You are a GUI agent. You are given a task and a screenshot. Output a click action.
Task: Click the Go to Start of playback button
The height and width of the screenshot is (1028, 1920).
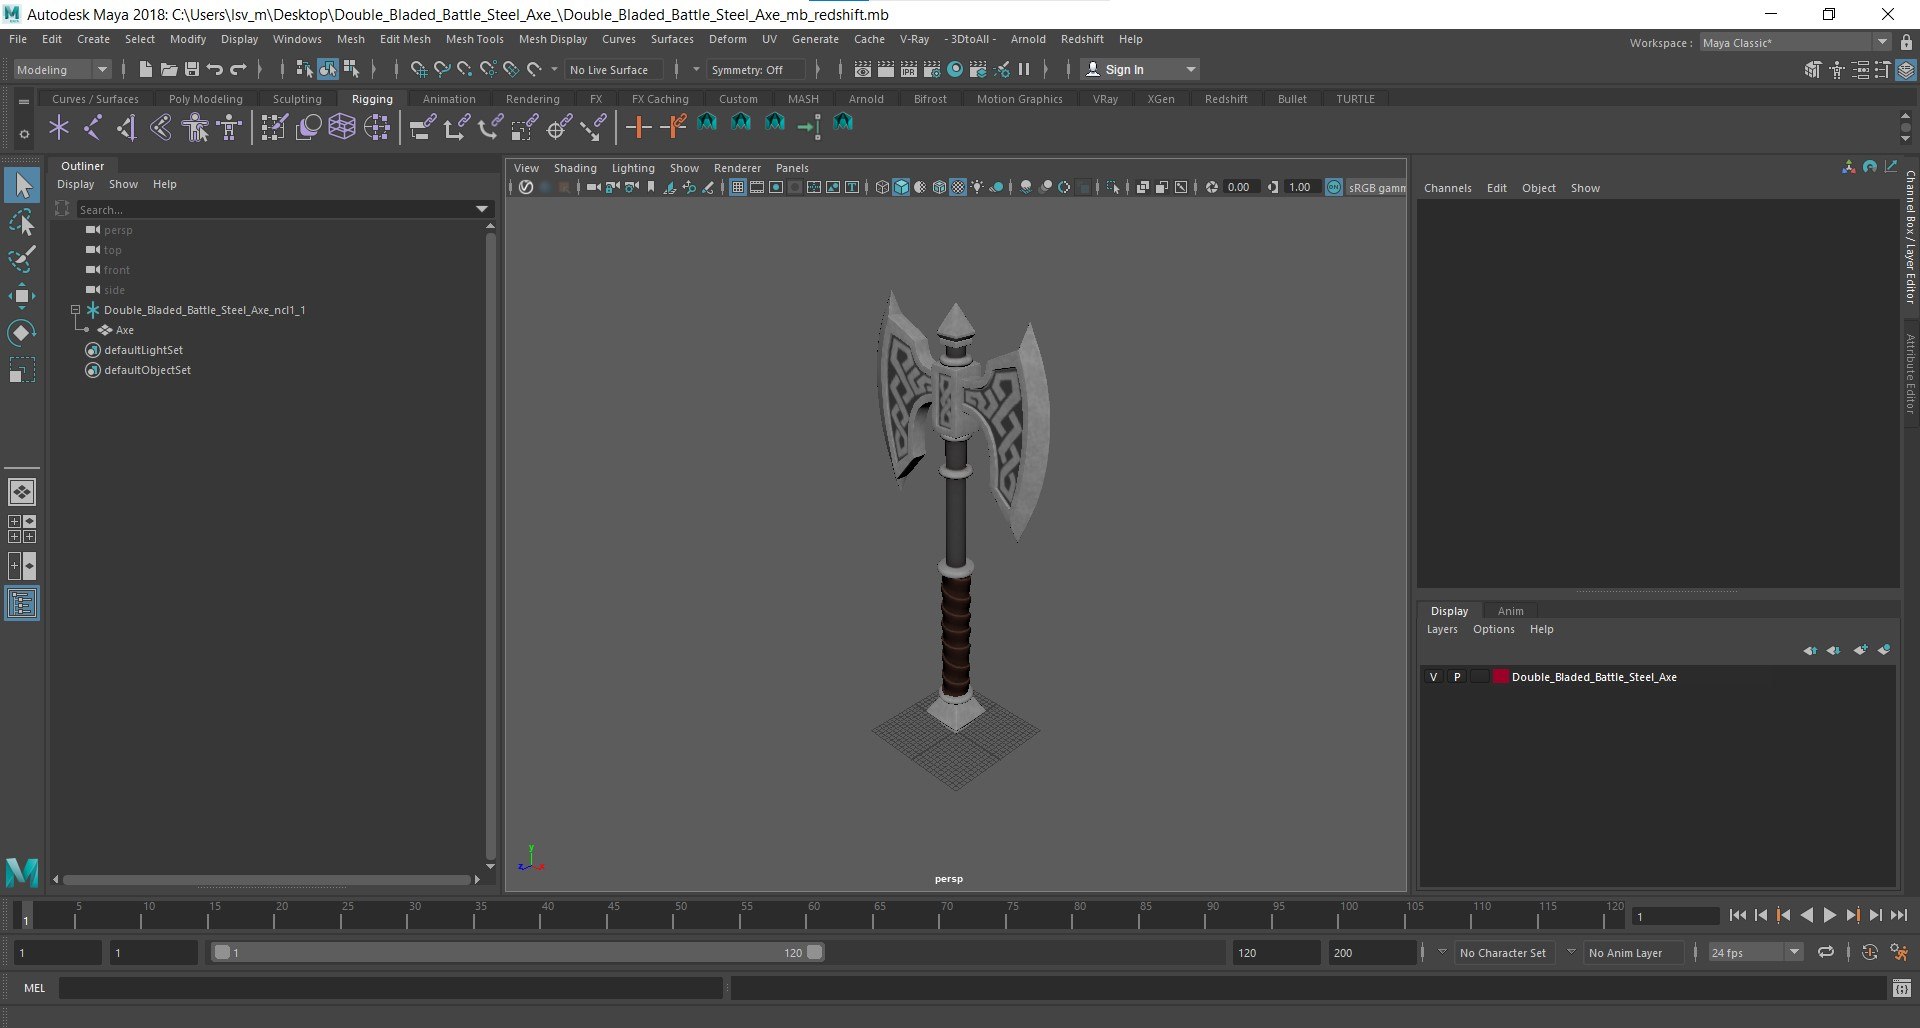point(1738,915)
